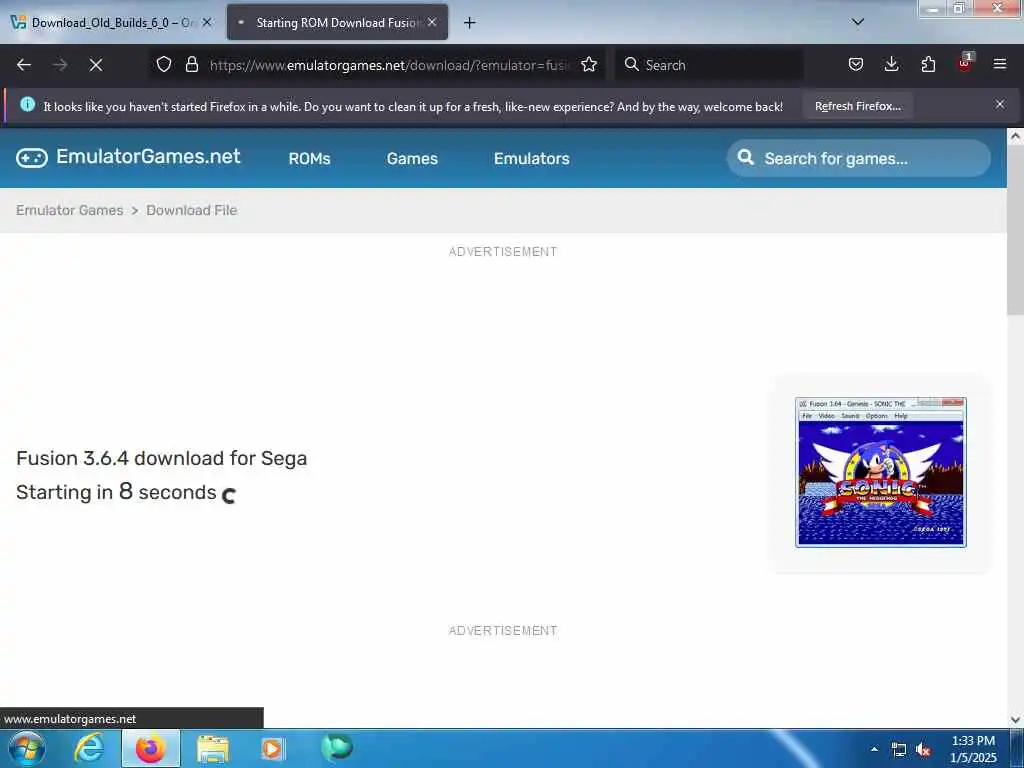
Task: Close the Download_Old_Builds_6_0 tab
Action: click(x=207, y=22)
